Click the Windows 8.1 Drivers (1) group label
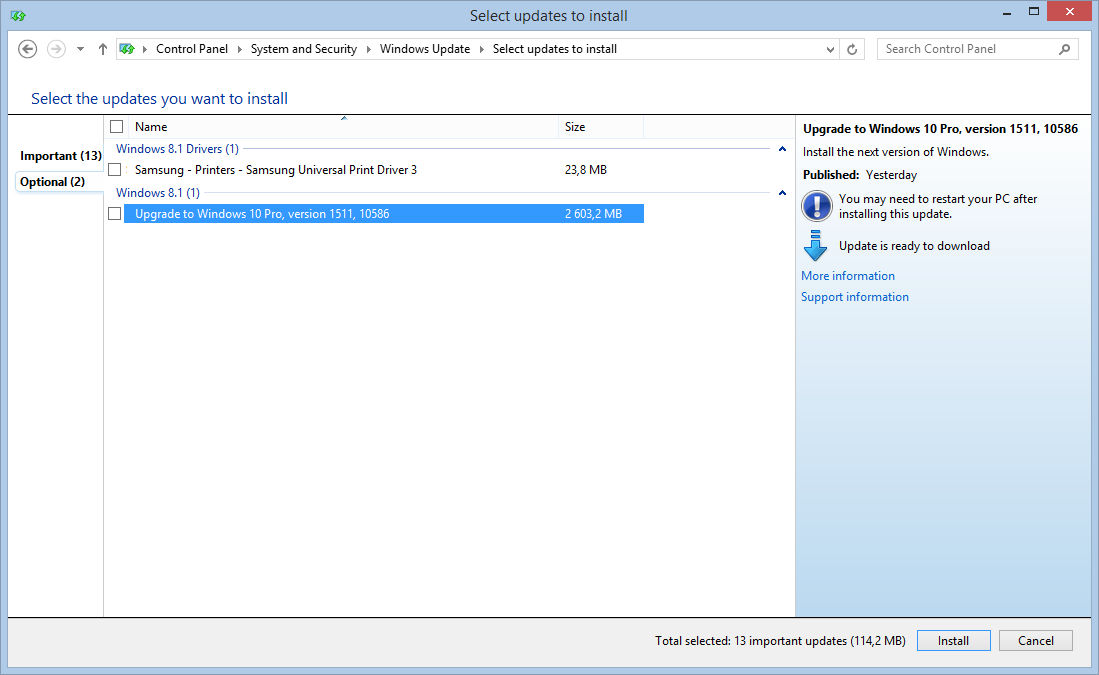Image resolution: width=1099 pixels, height=675 pixels. pyautogui.click(x=177, y=149)
